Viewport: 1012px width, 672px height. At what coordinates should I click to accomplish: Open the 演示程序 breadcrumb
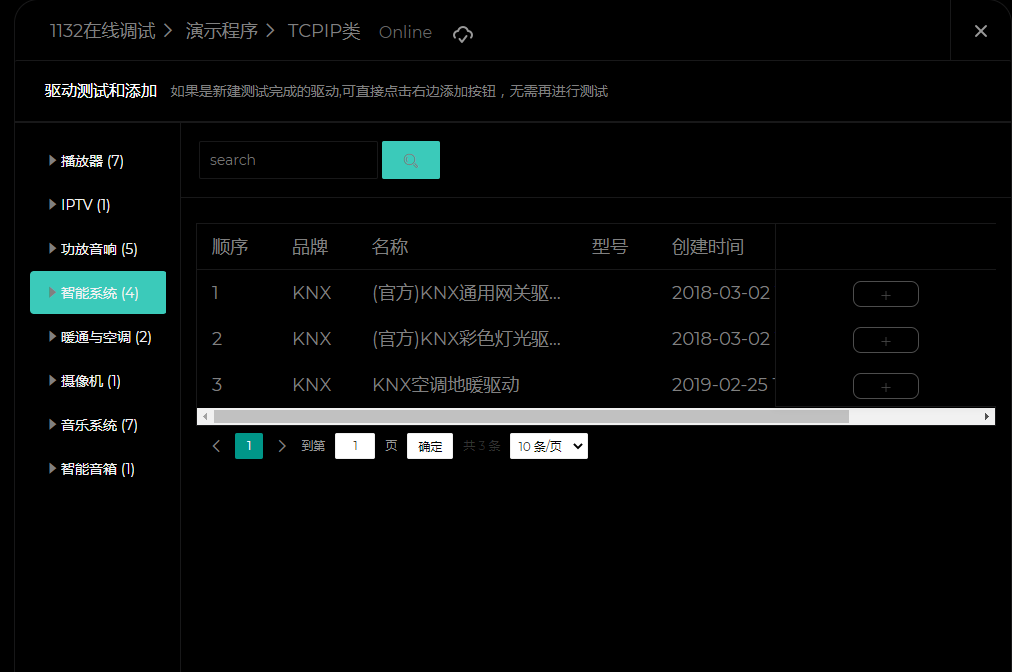221,31
